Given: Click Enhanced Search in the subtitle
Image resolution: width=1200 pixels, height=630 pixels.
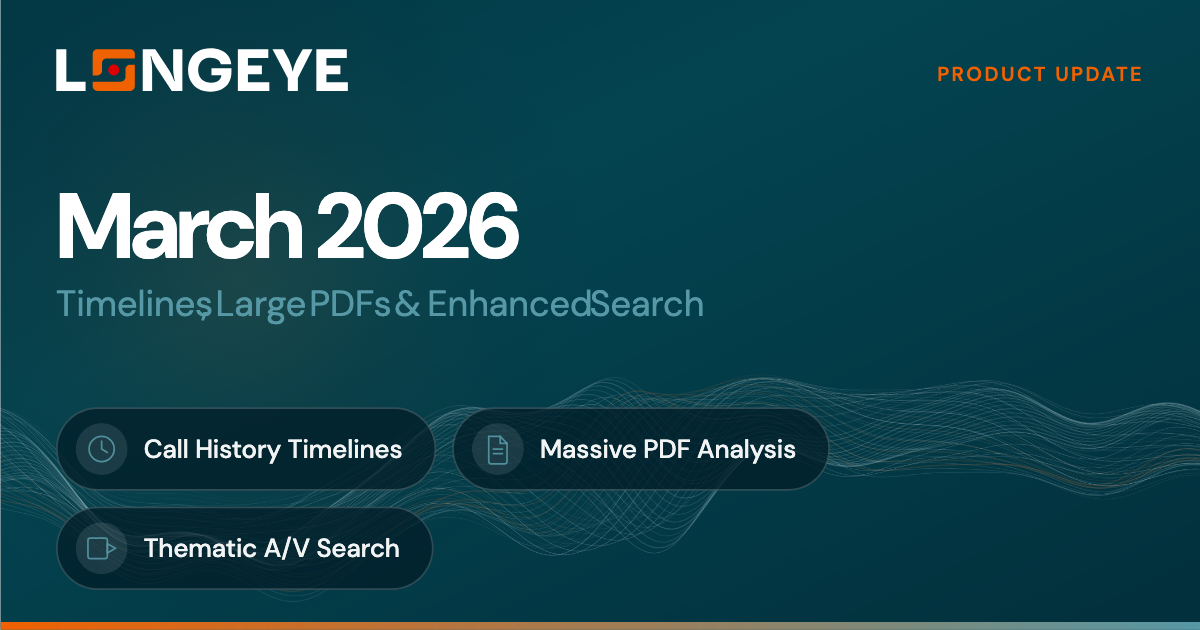Looking at the screenshot, I should [x=565, y=304].
